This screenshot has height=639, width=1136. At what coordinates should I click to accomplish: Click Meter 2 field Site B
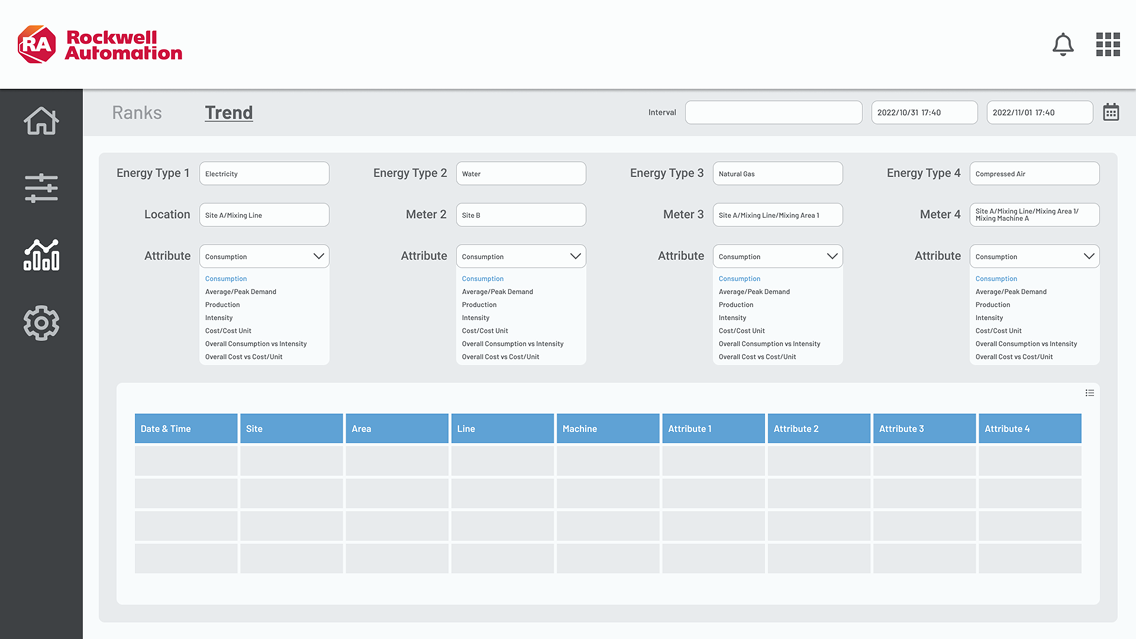521,214
